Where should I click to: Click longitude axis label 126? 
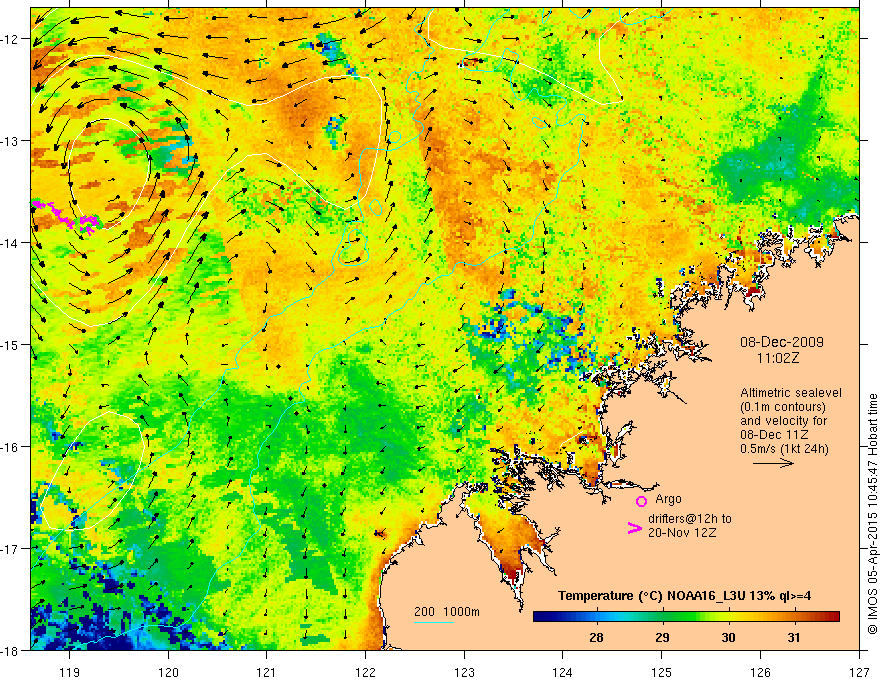760,672
